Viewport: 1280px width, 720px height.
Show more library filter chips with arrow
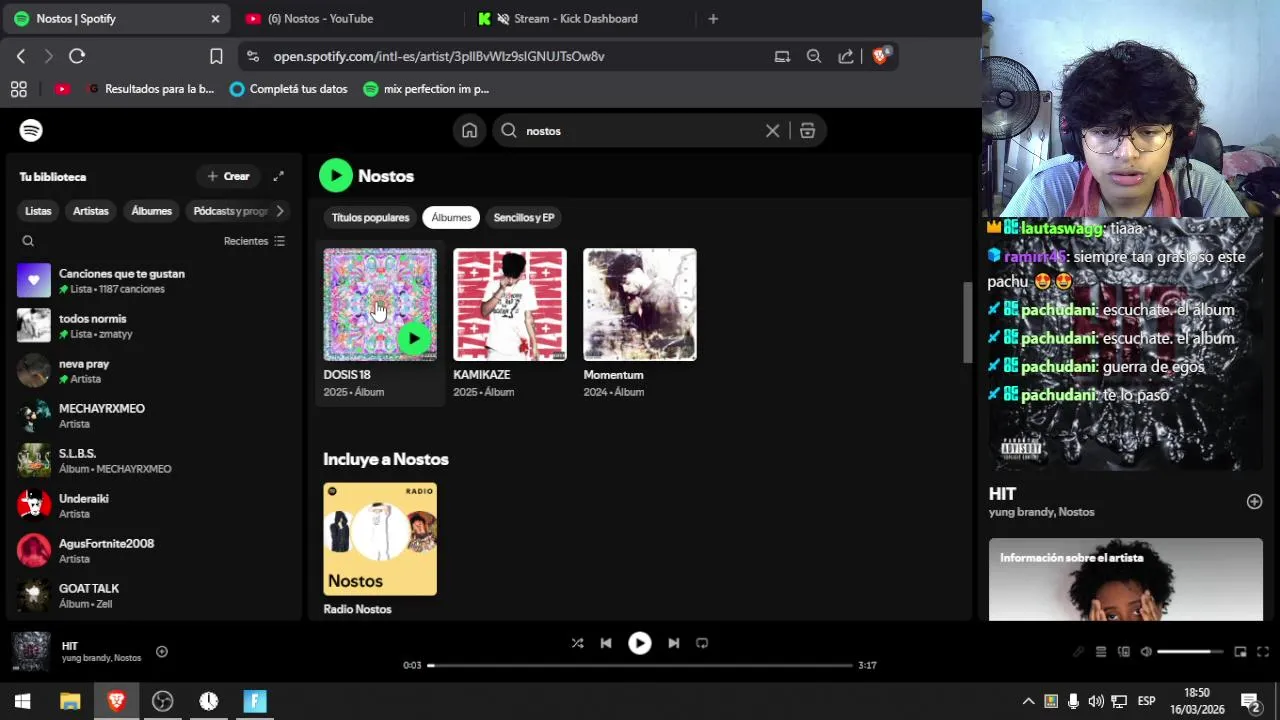280,211
